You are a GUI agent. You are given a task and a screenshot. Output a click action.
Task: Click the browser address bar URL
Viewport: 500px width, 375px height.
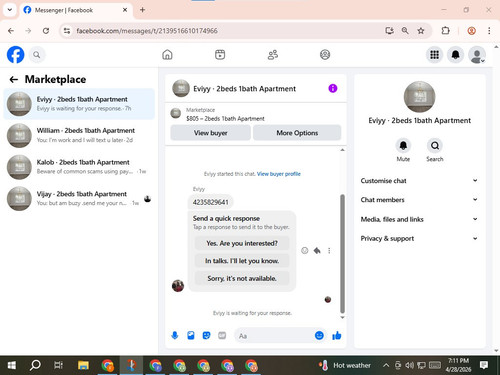147,31
